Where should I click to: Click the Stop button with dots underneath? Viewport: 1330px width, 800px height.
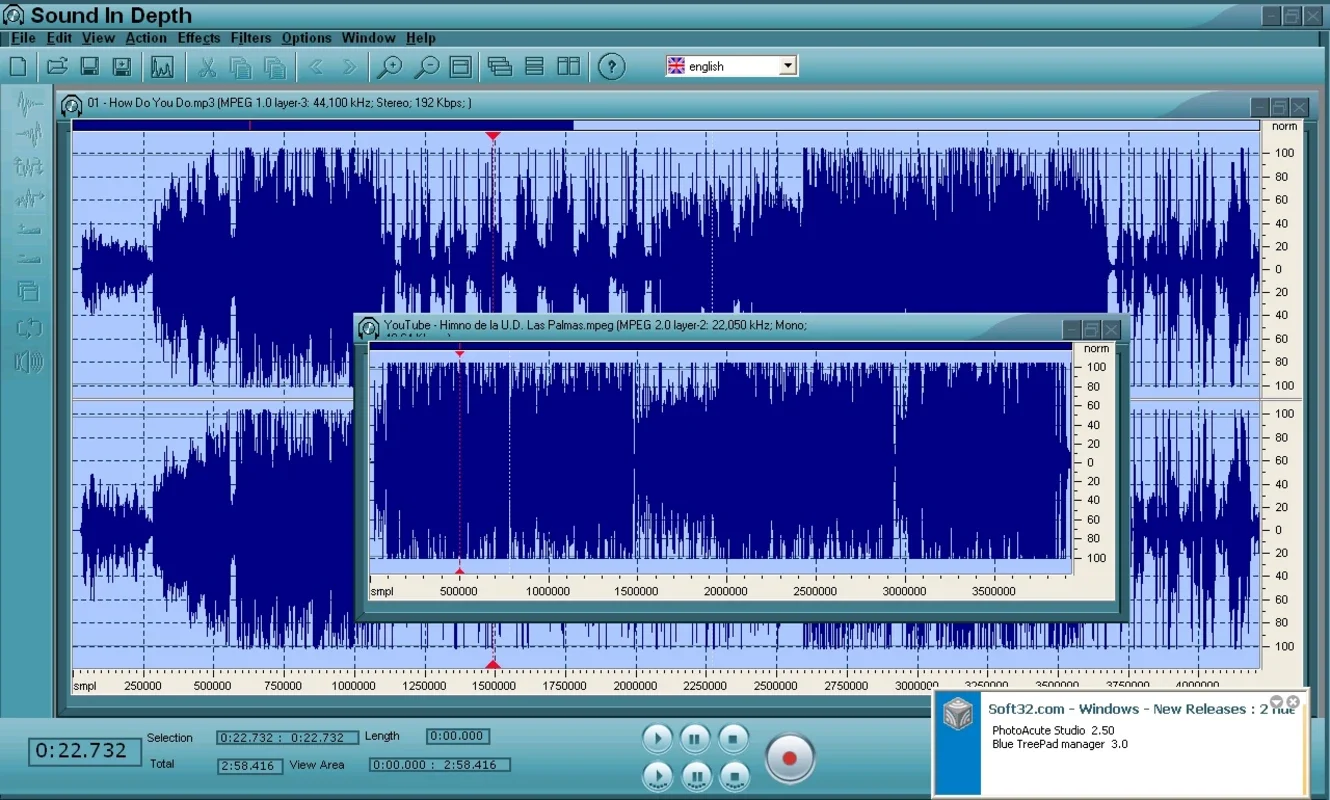(x=733, y=775)
